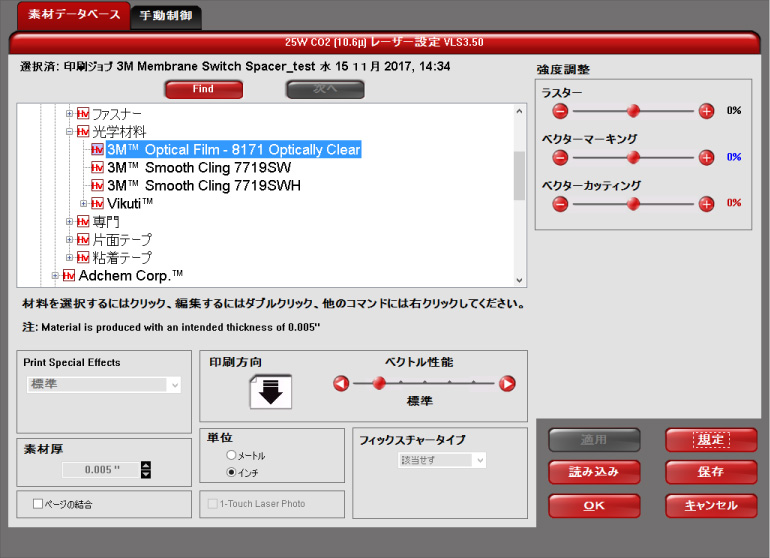The image size is (770, 558).
Task: Click the 素材厚 value field
Action: (101, 470)
